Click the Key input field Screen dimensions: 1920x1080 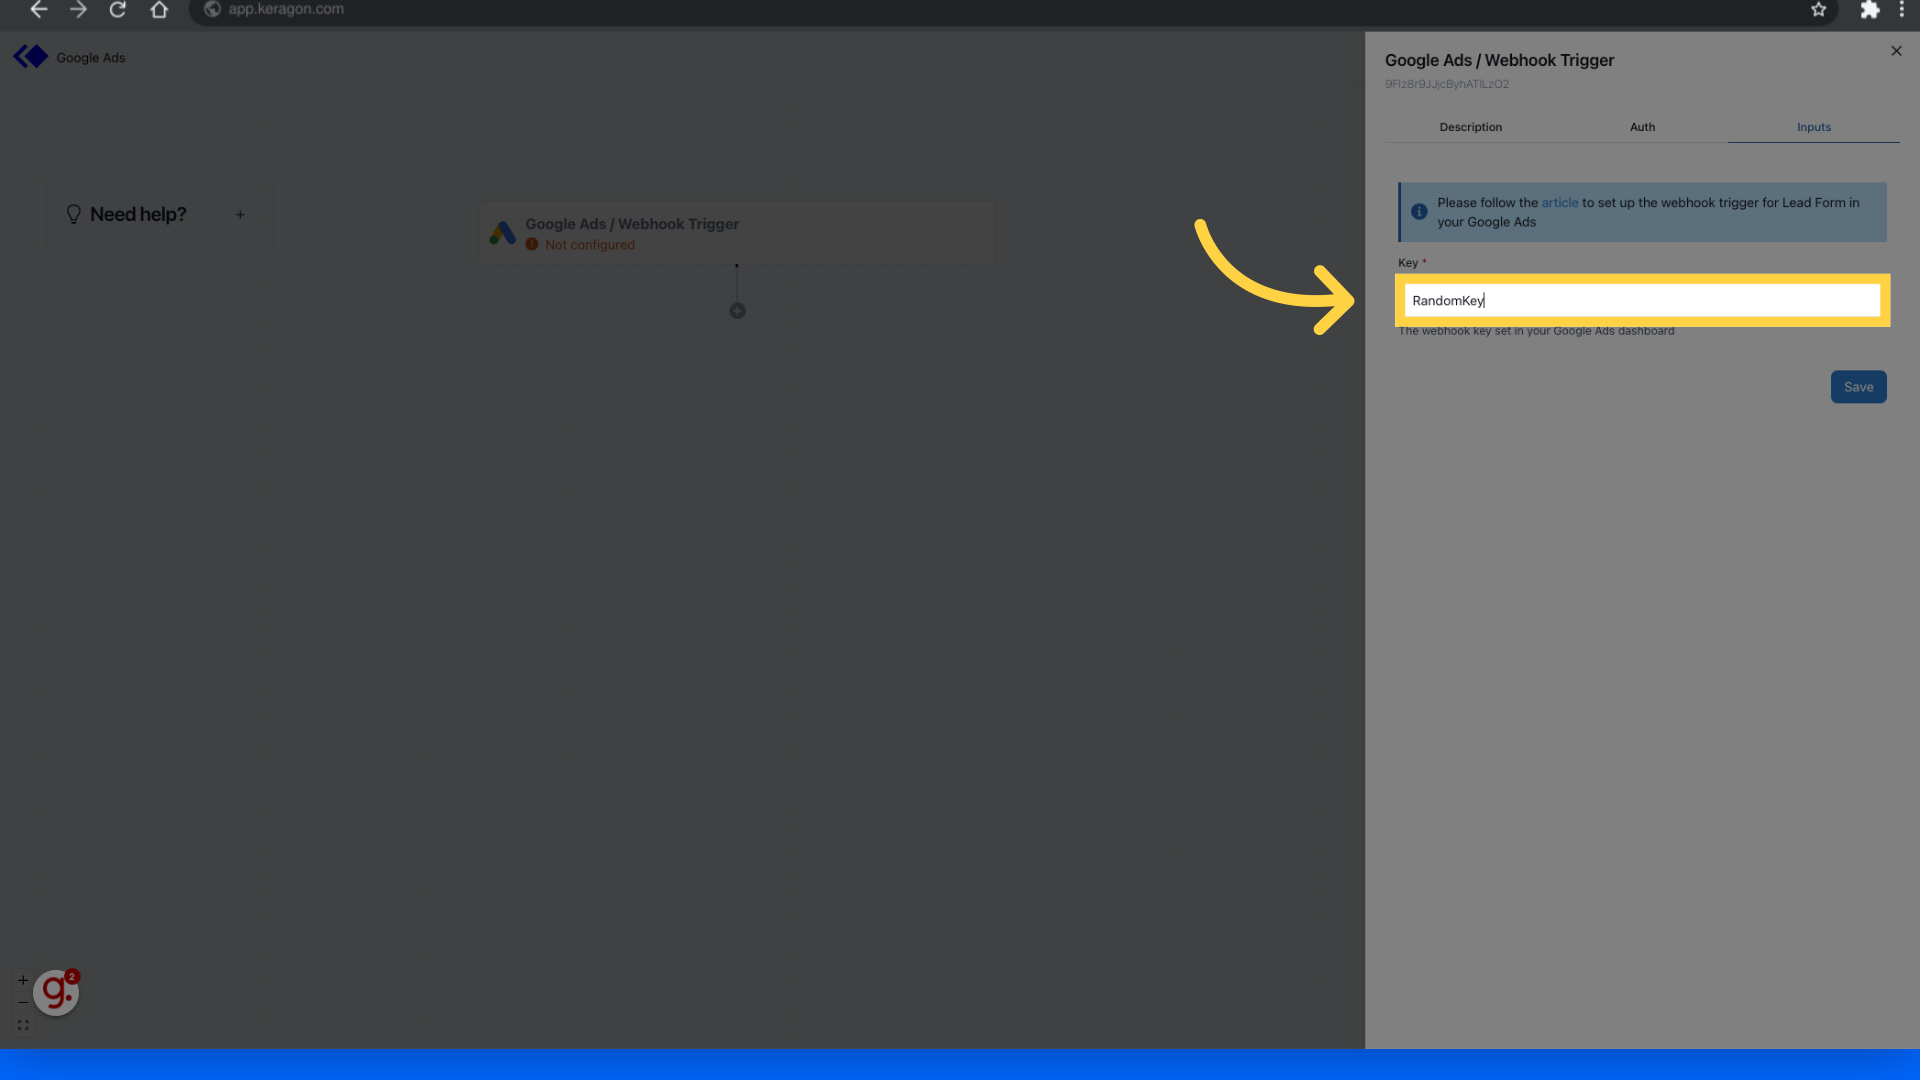tap(1642, 301)
